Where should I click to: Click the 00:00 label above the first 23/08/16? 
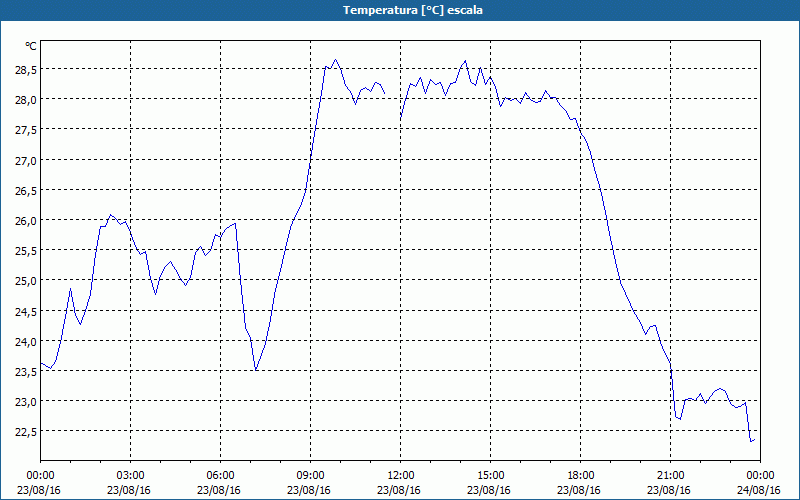[x=40, y=476]
